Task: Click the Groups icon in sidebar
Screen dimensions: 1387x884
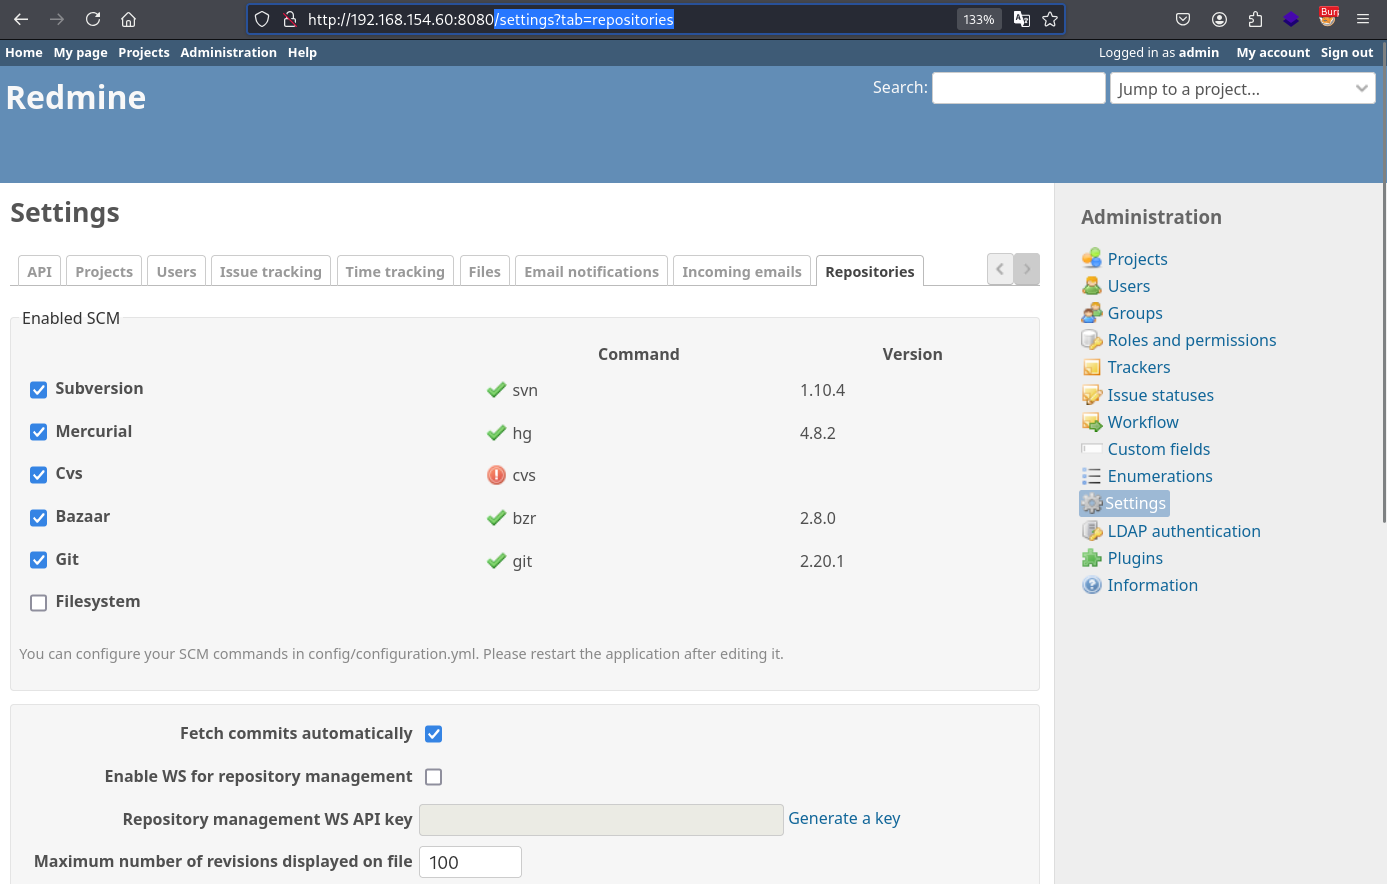Action: [1092, 313]
